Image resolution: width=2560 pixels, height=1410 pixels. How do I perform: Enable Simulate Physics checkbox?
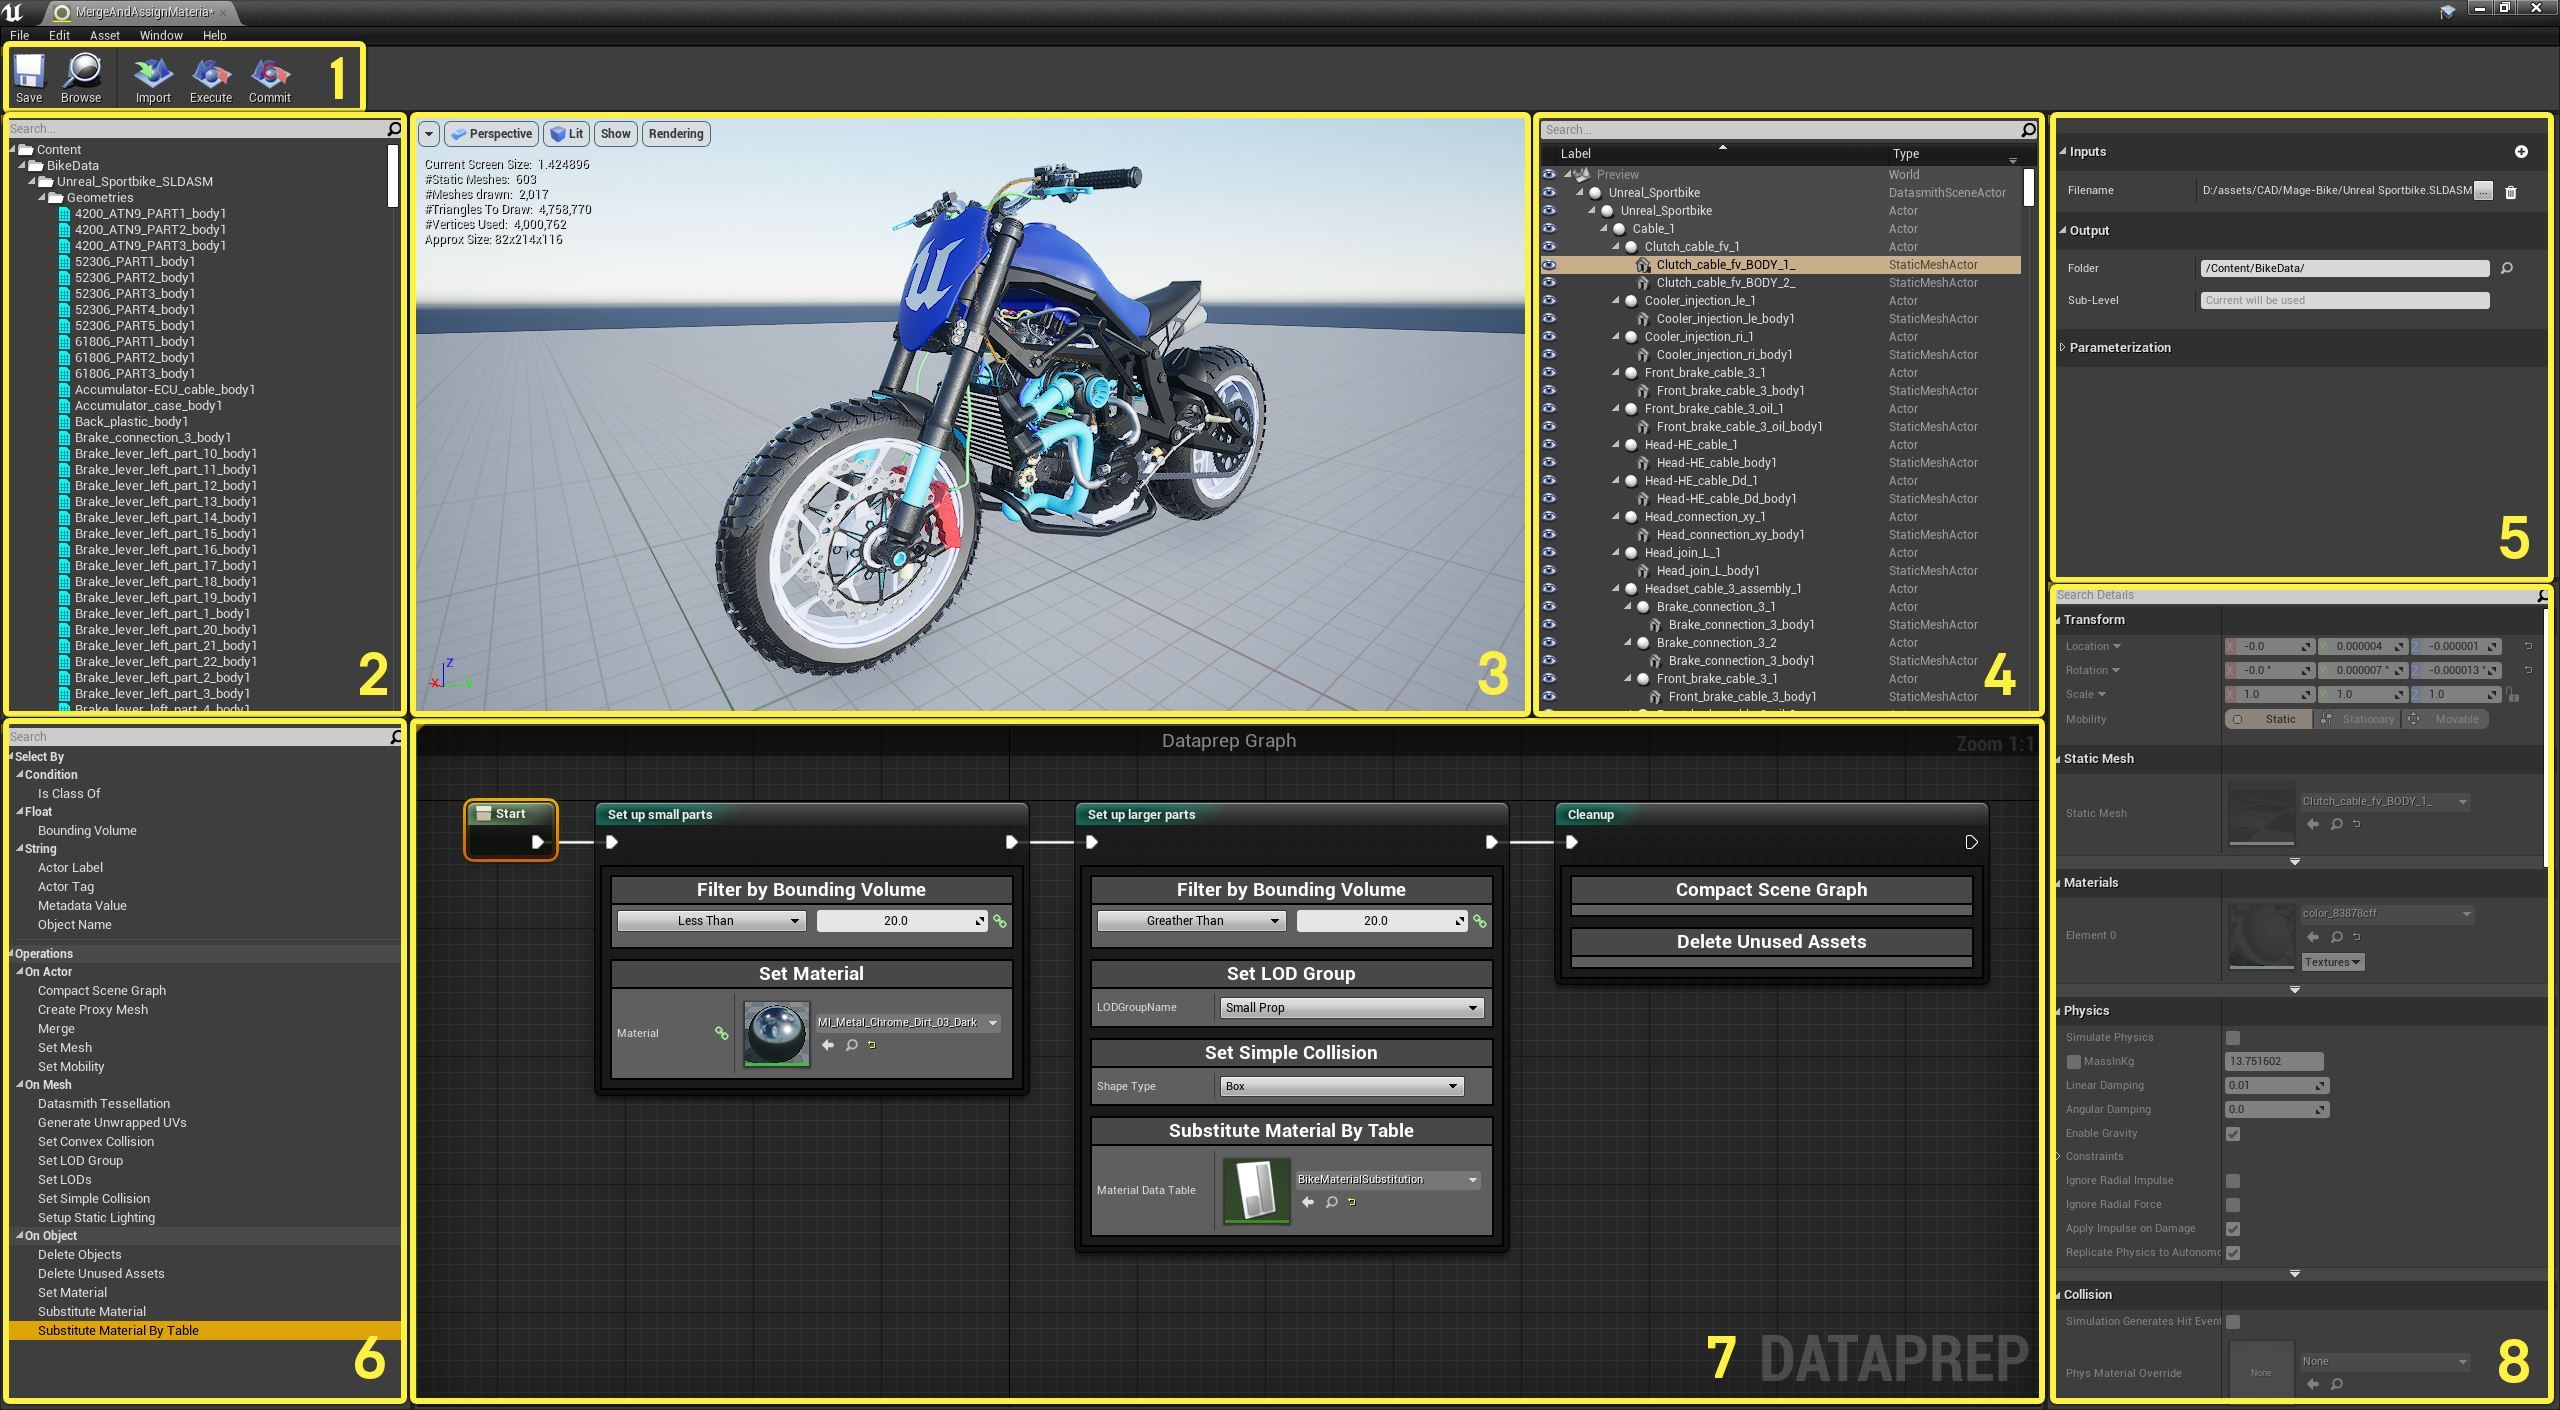(2233, 1037)
